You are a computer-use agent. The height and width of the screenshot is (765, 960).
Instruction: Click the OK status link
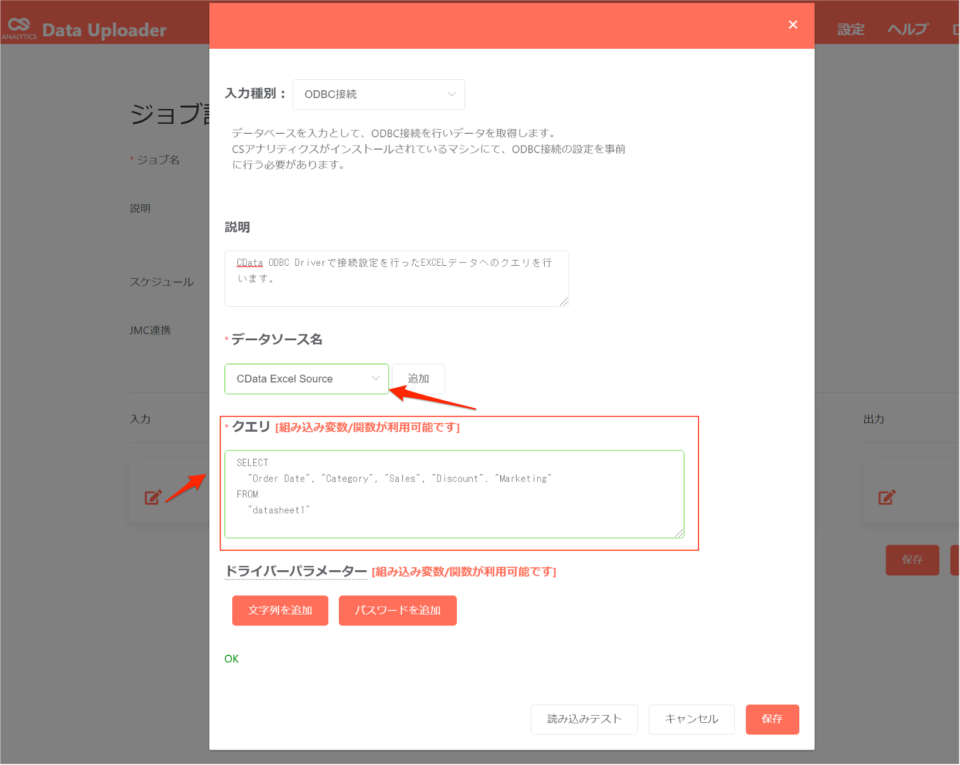click(x=231, y=658)
